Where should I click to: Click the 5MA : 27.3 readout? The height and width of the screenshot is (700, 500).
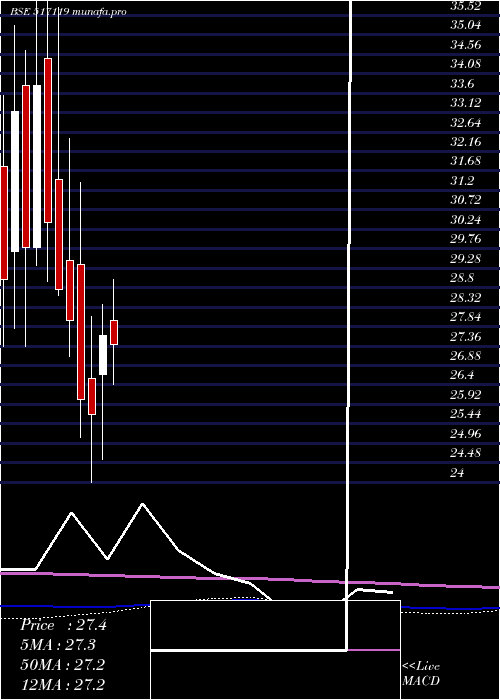[58, 645]
